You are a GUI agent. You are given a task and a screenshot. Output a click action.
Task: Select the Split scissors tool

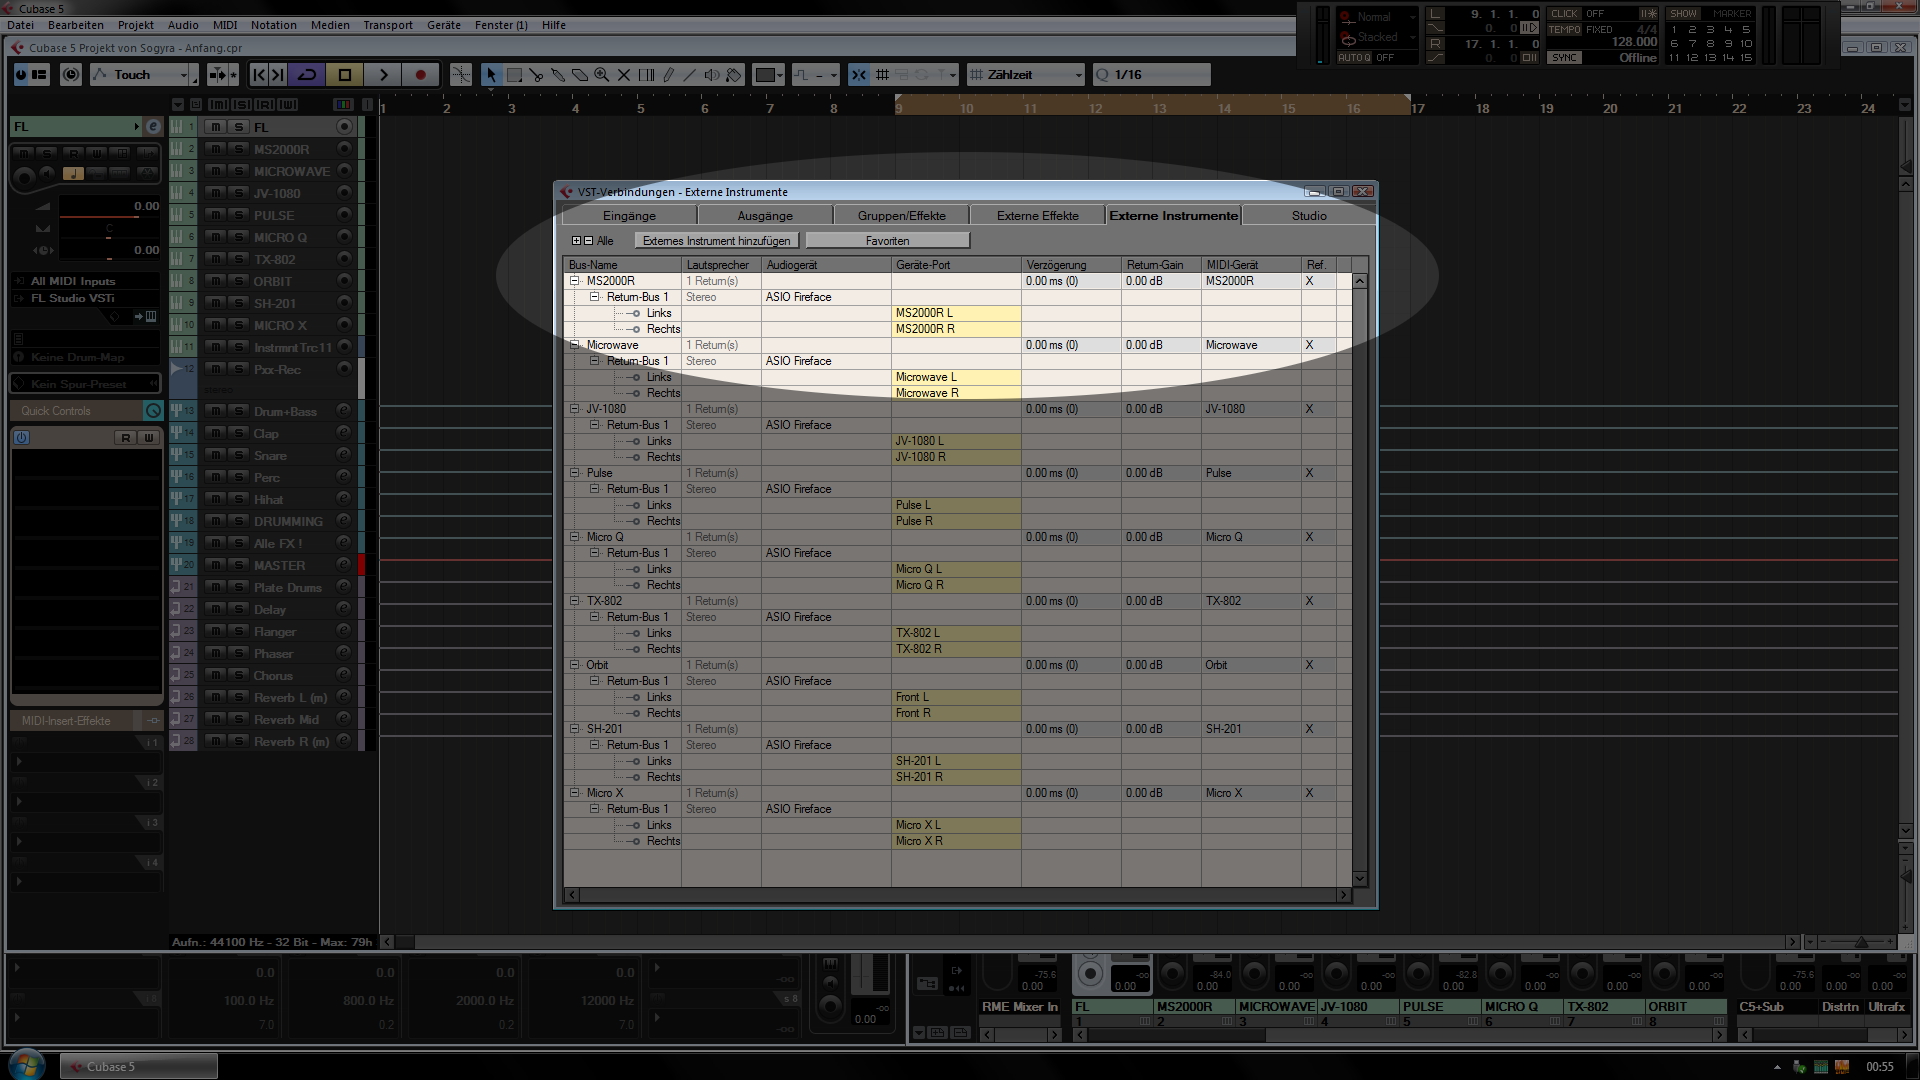536,75
